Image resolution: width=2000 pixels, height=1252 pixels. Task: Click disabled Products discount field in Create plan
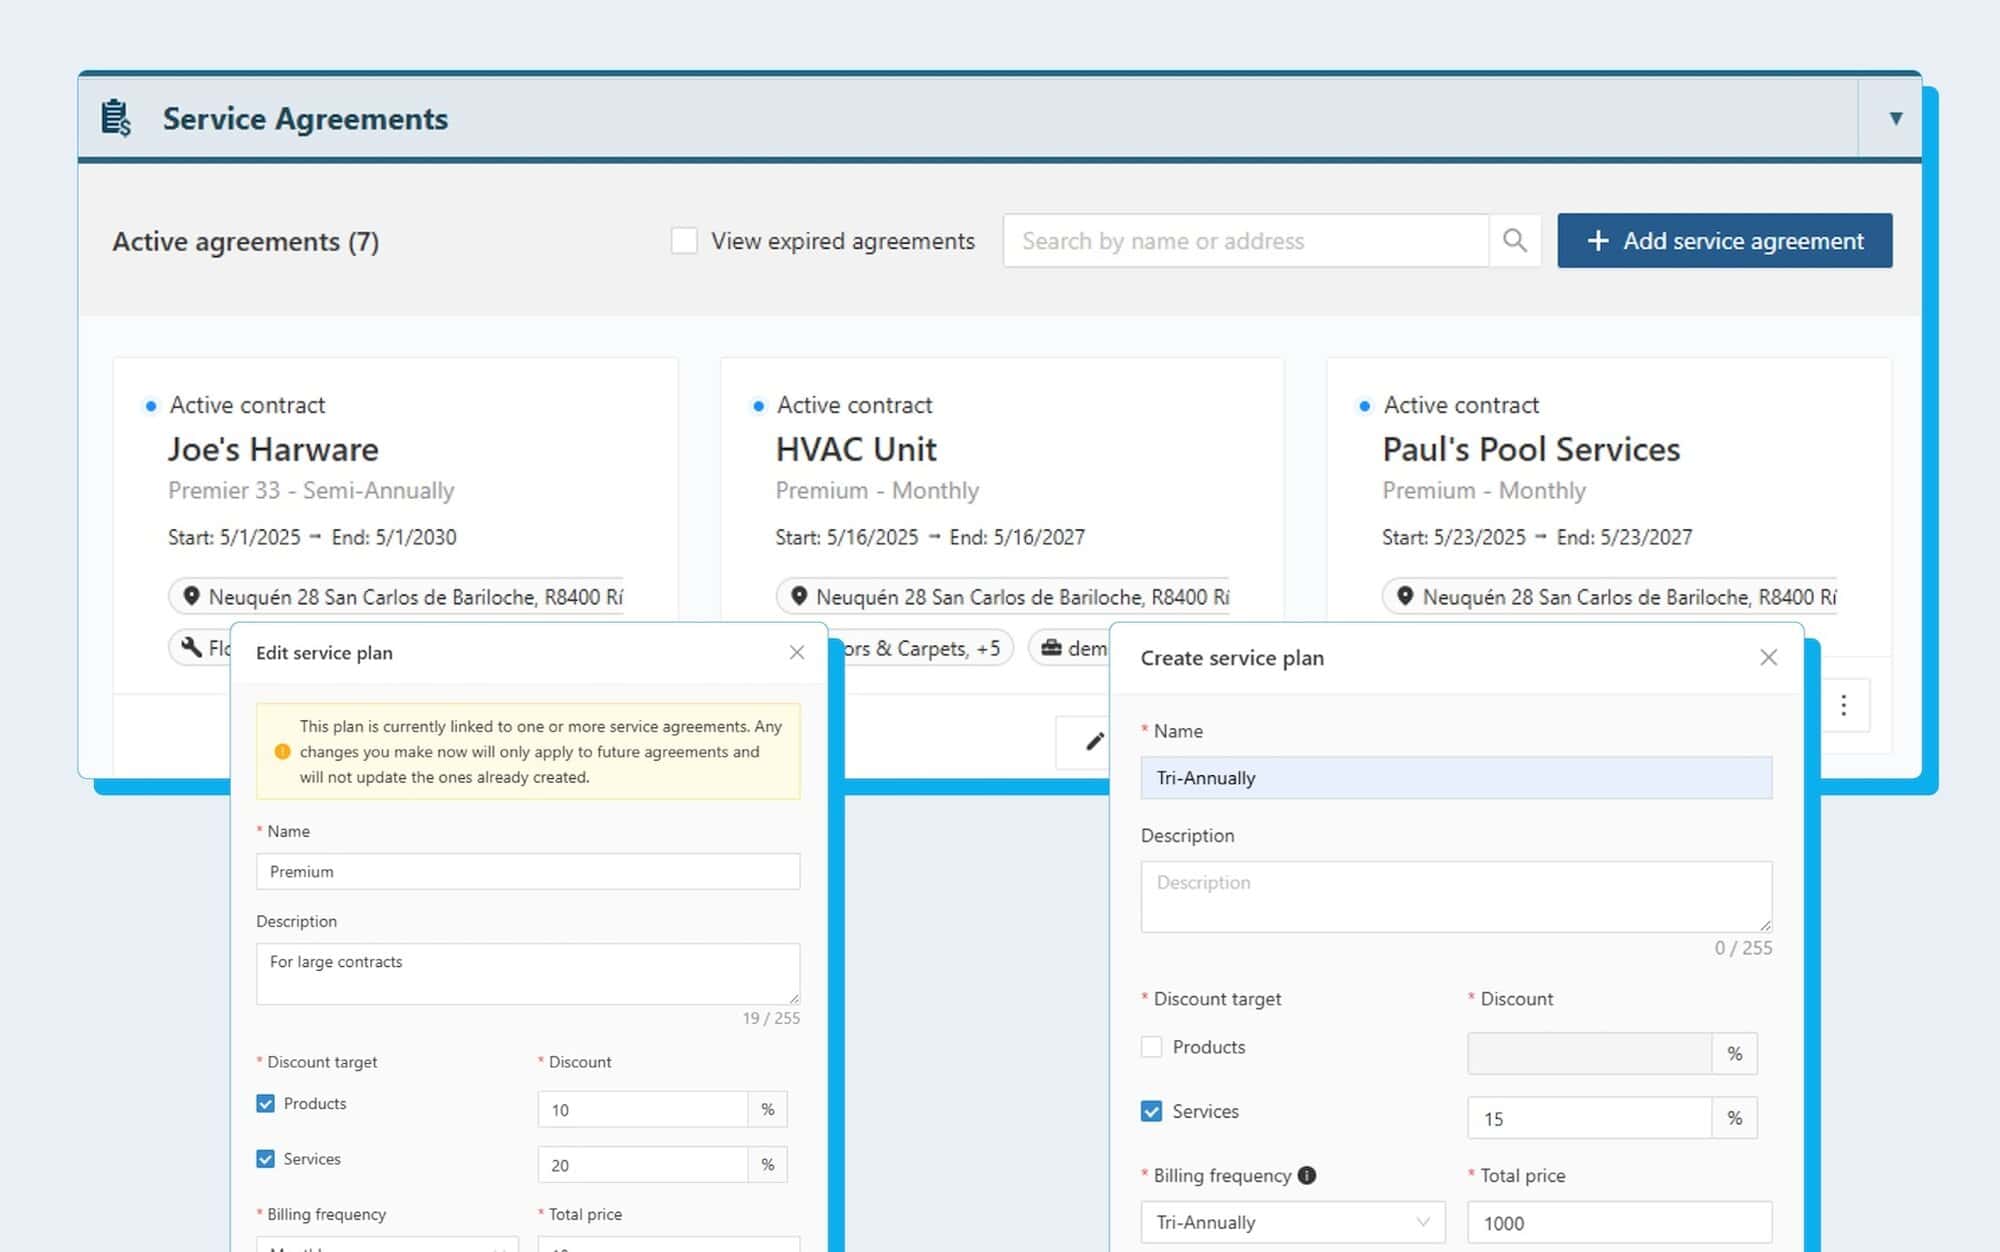click(1590, 1054)
